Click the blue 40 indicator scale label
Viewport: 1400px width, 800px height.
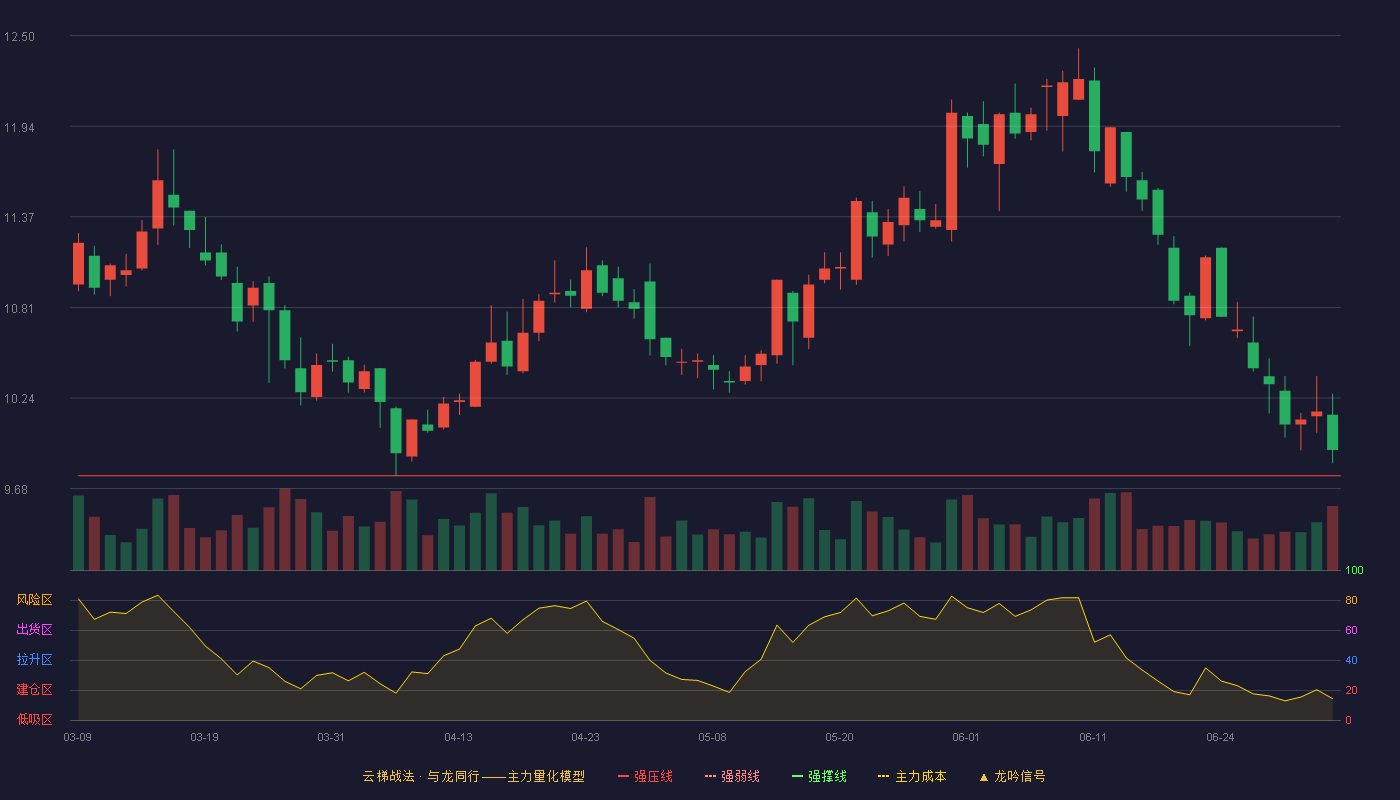click(1351, 660)
